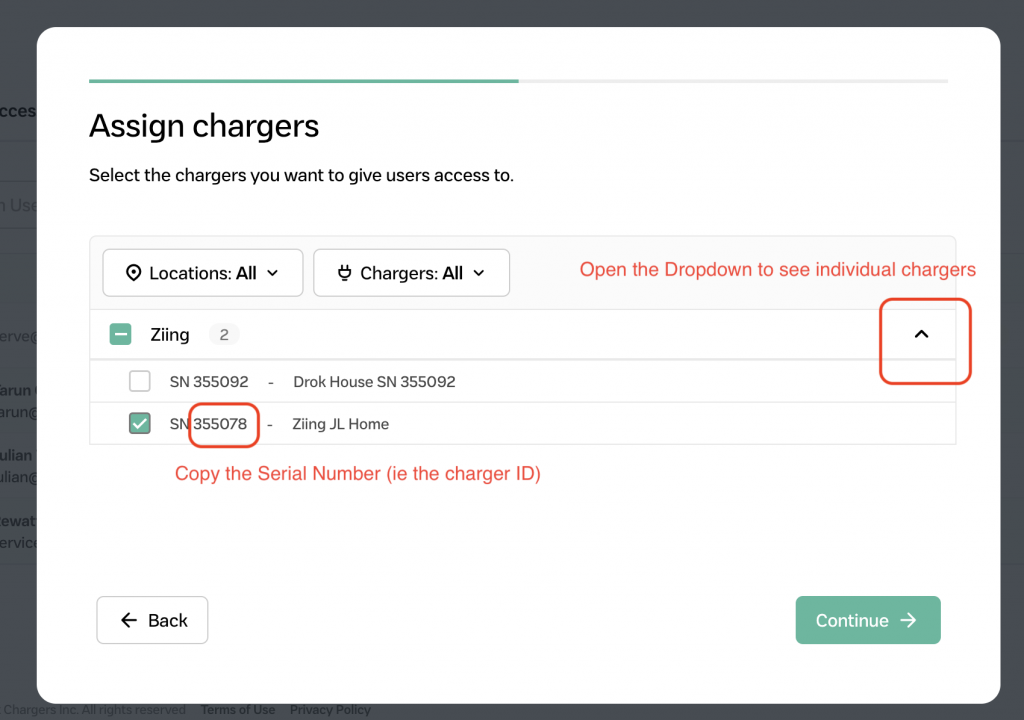Open the Chargers: All filter dropdown
The image size is (1024, 720).
pos(412,273)
